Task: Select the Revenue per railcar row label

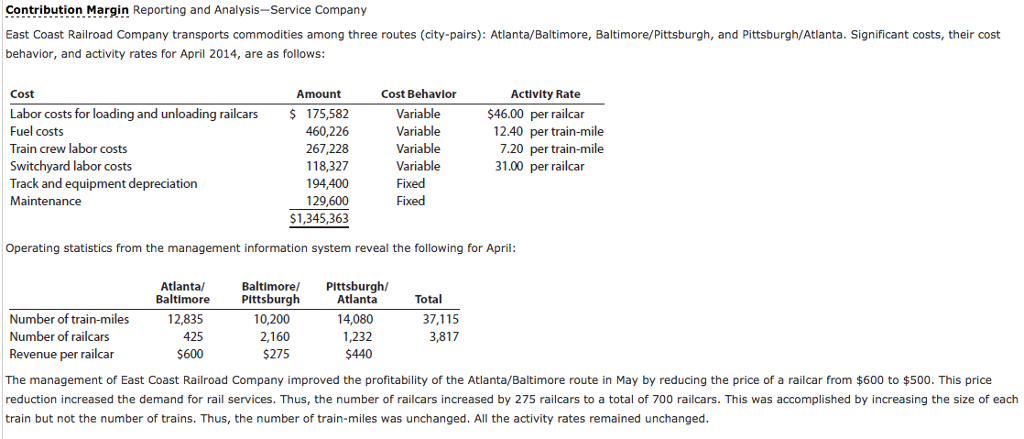Action: pos(61,354)
